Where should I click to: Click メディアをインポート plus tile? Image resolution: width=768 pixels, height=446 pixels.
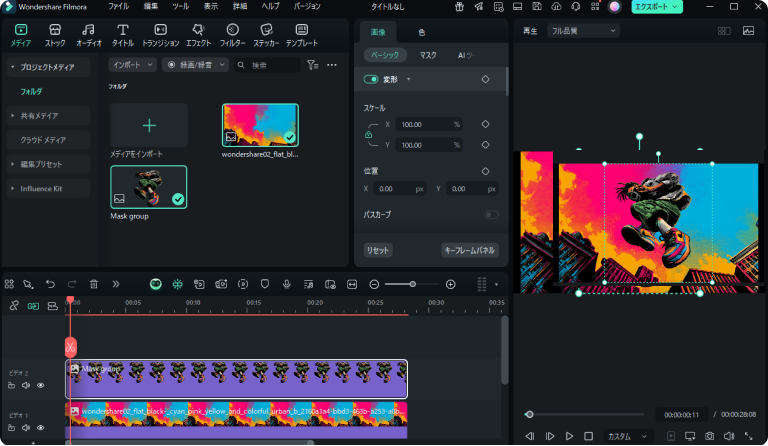tap(149, 125)
